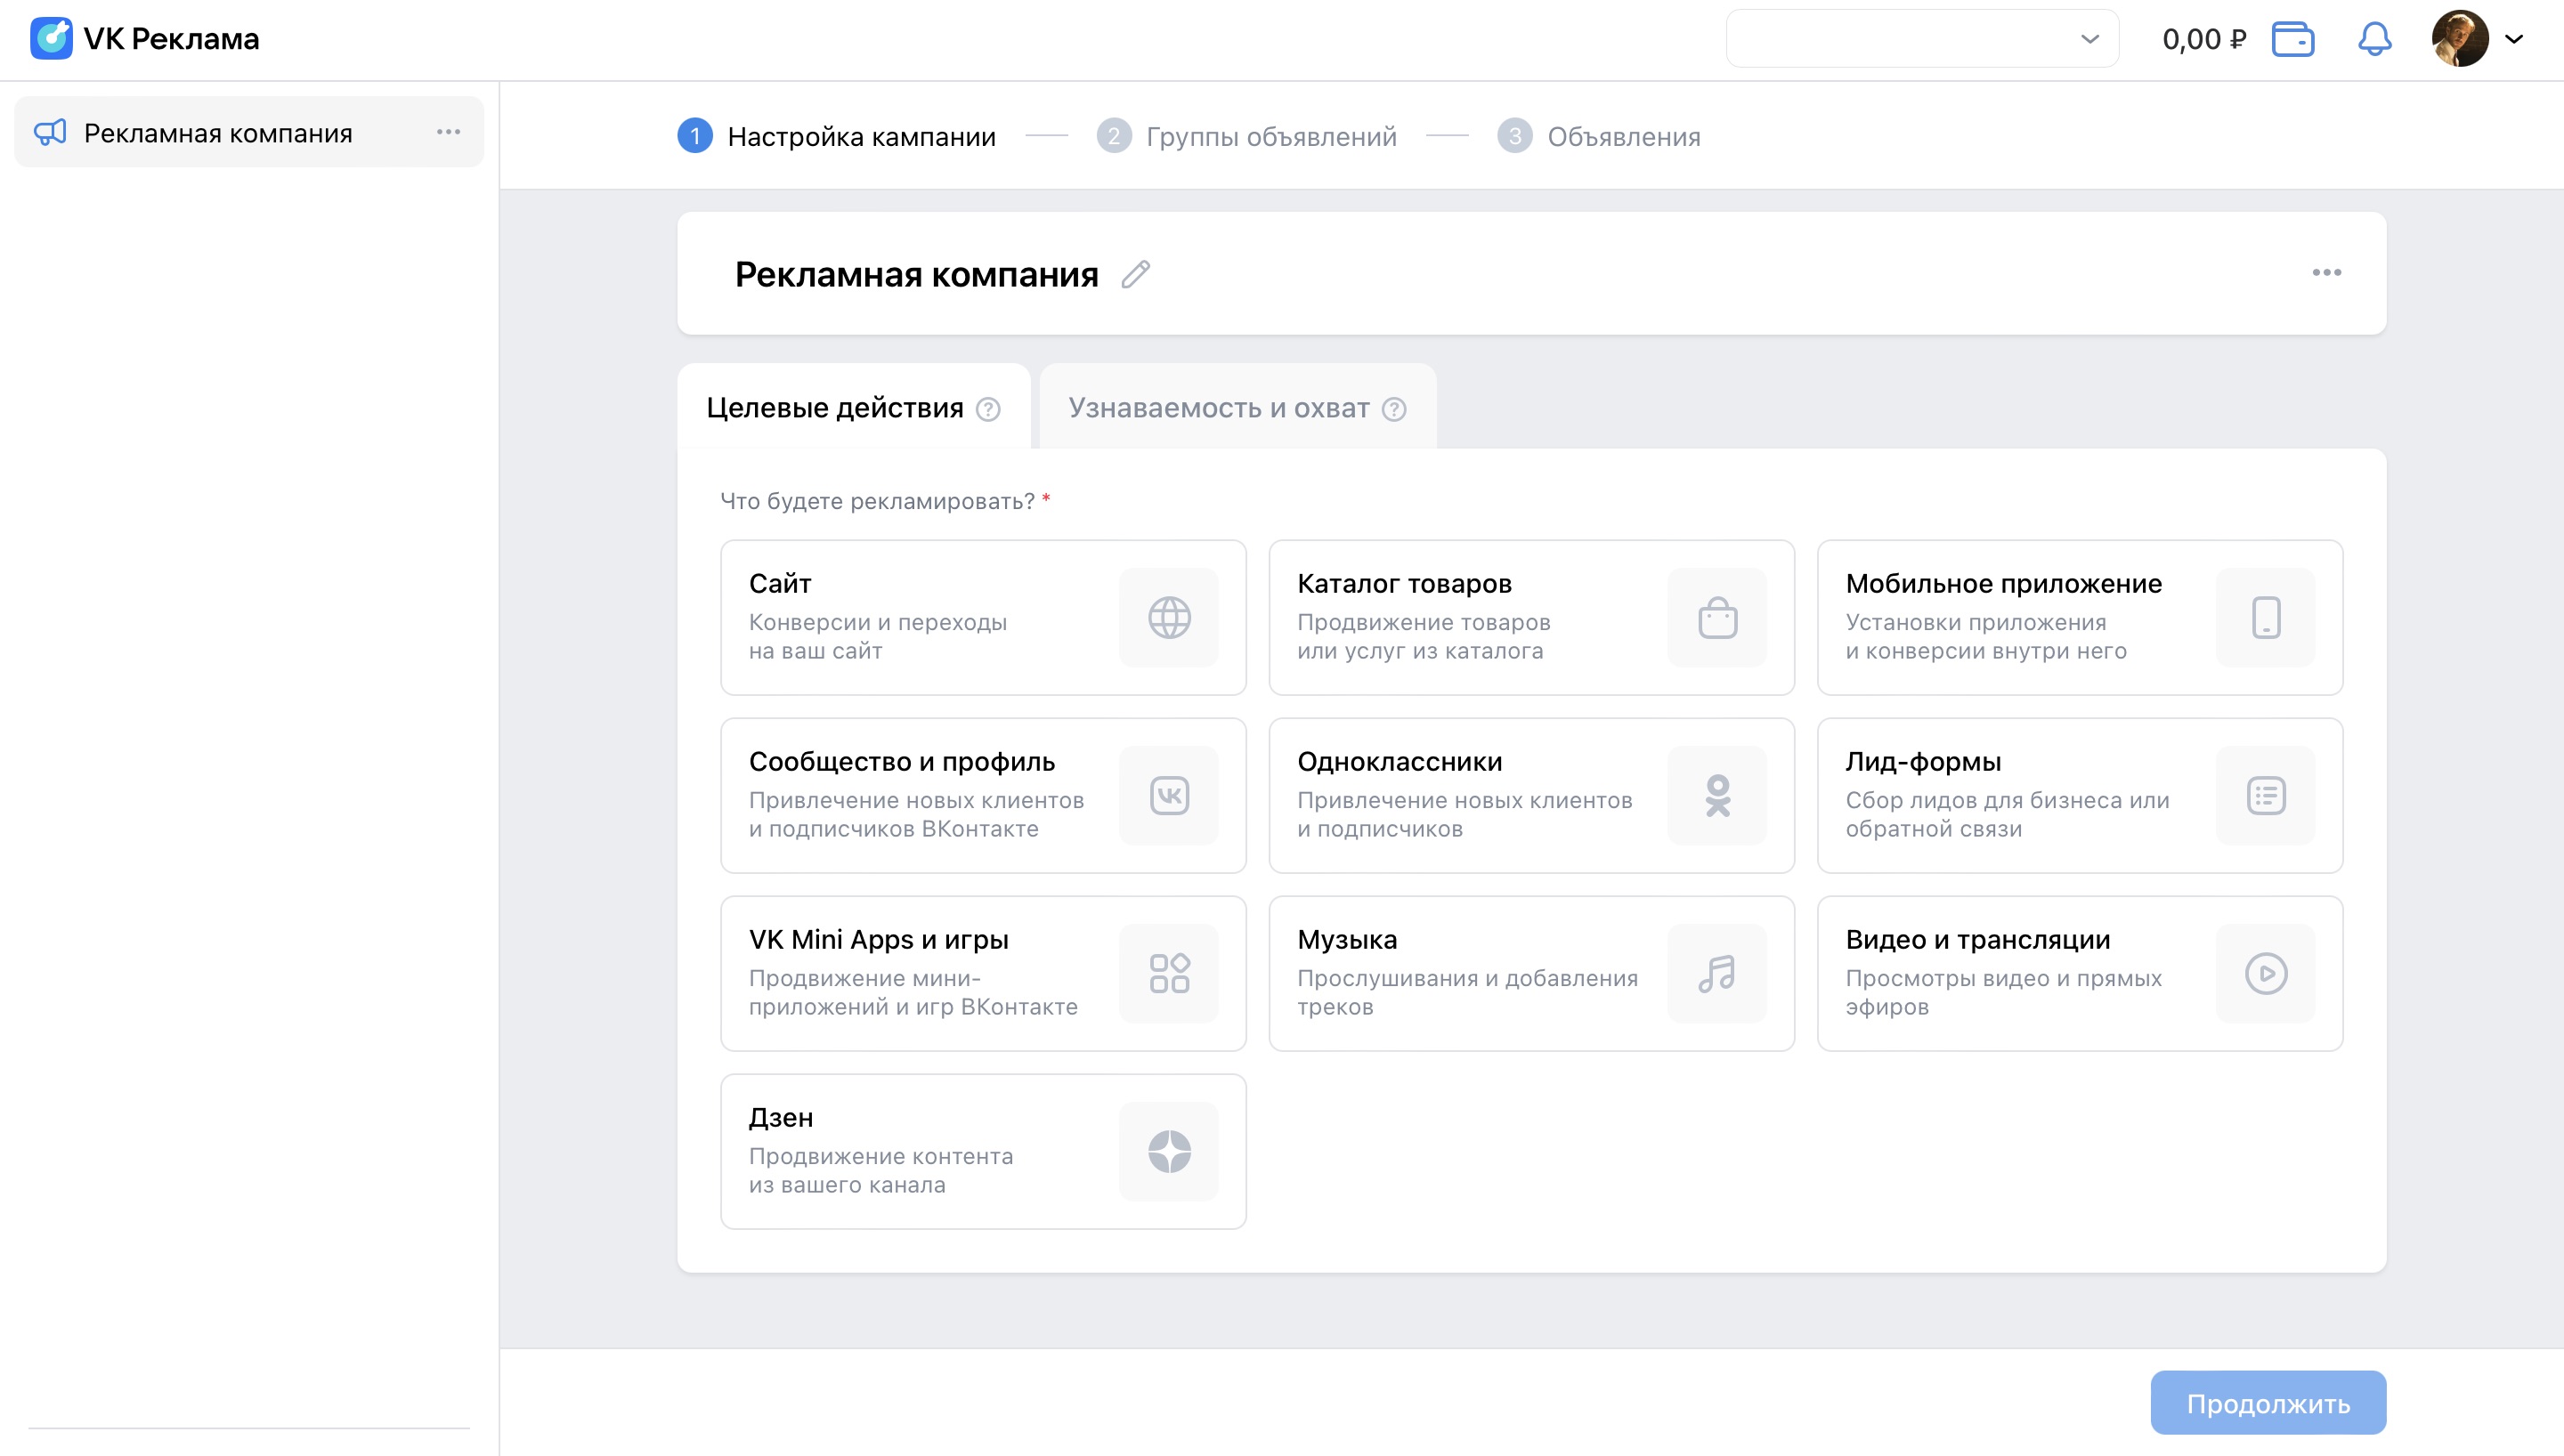Select the Каталог товаров shopping bag icon
This screenshot has width=2564, height=1456.
click(1717, 618)
